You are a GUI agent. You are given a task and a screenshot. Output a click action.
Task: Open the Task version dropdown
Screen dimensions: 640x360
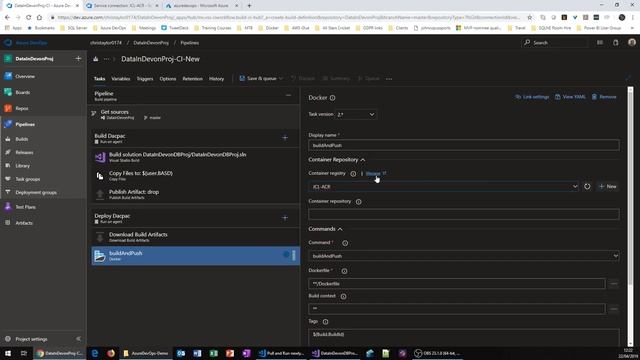[356, 115]
